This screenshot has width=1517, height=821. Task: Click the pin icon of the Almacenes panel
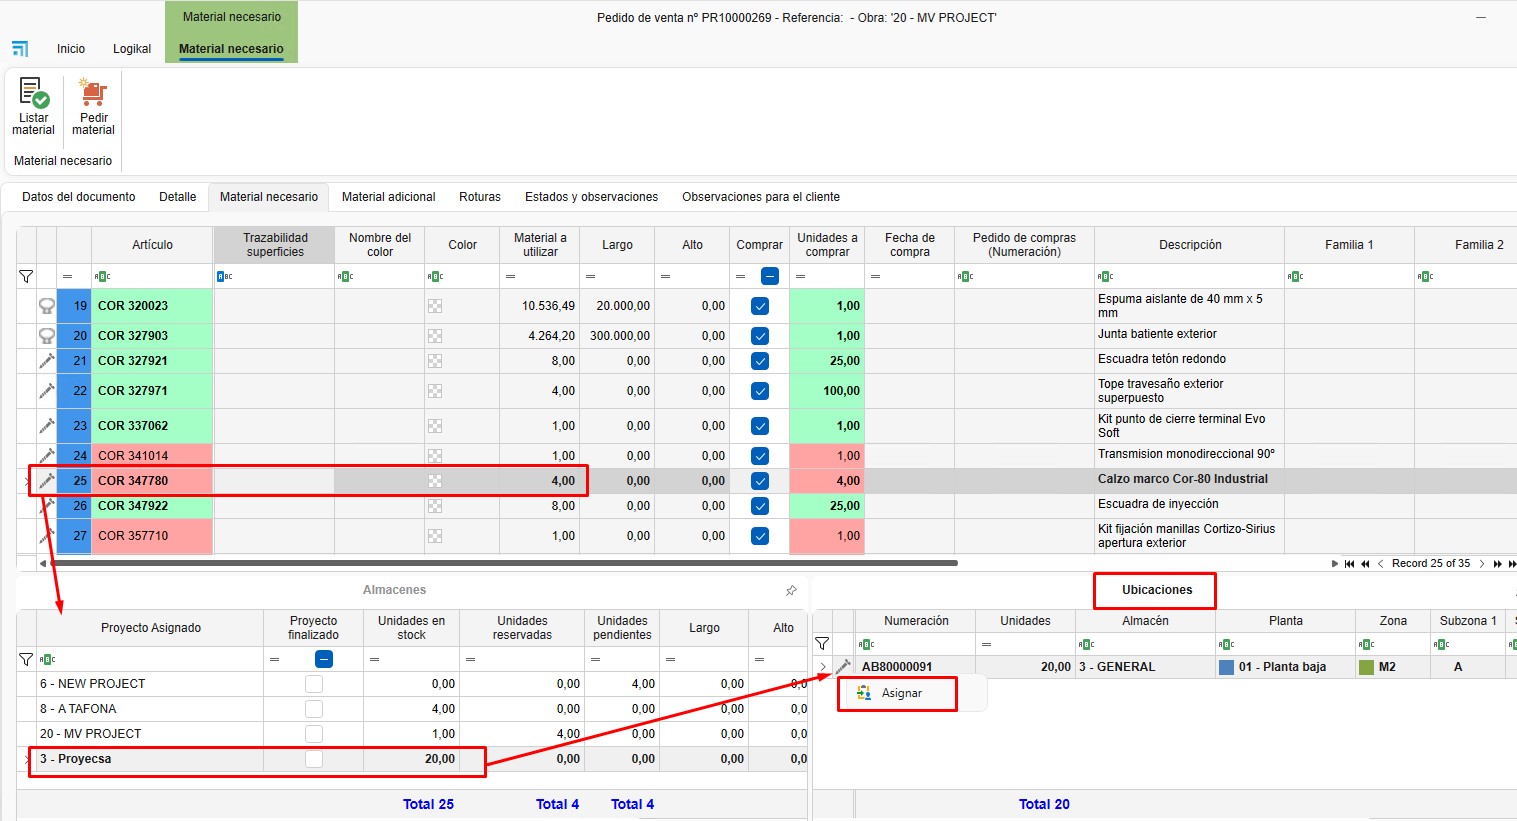[791, 591]
